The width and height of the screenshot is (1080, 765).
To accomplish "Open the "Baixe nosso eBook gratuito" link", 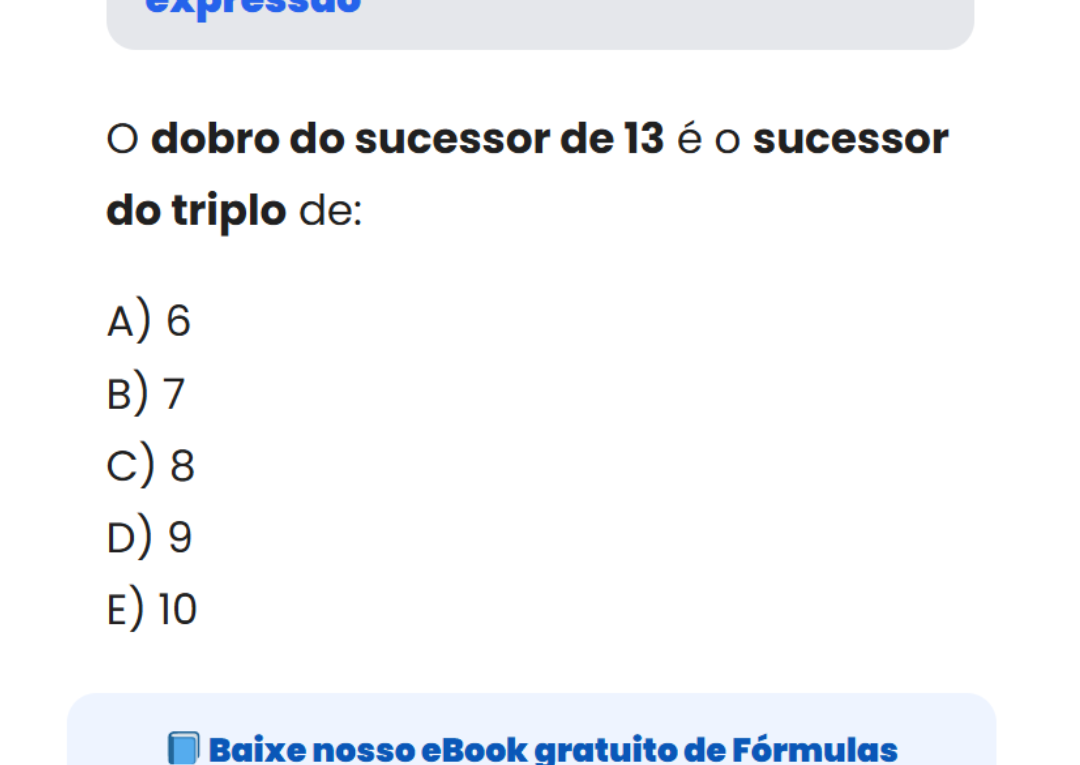I will (x=550, y=749).
